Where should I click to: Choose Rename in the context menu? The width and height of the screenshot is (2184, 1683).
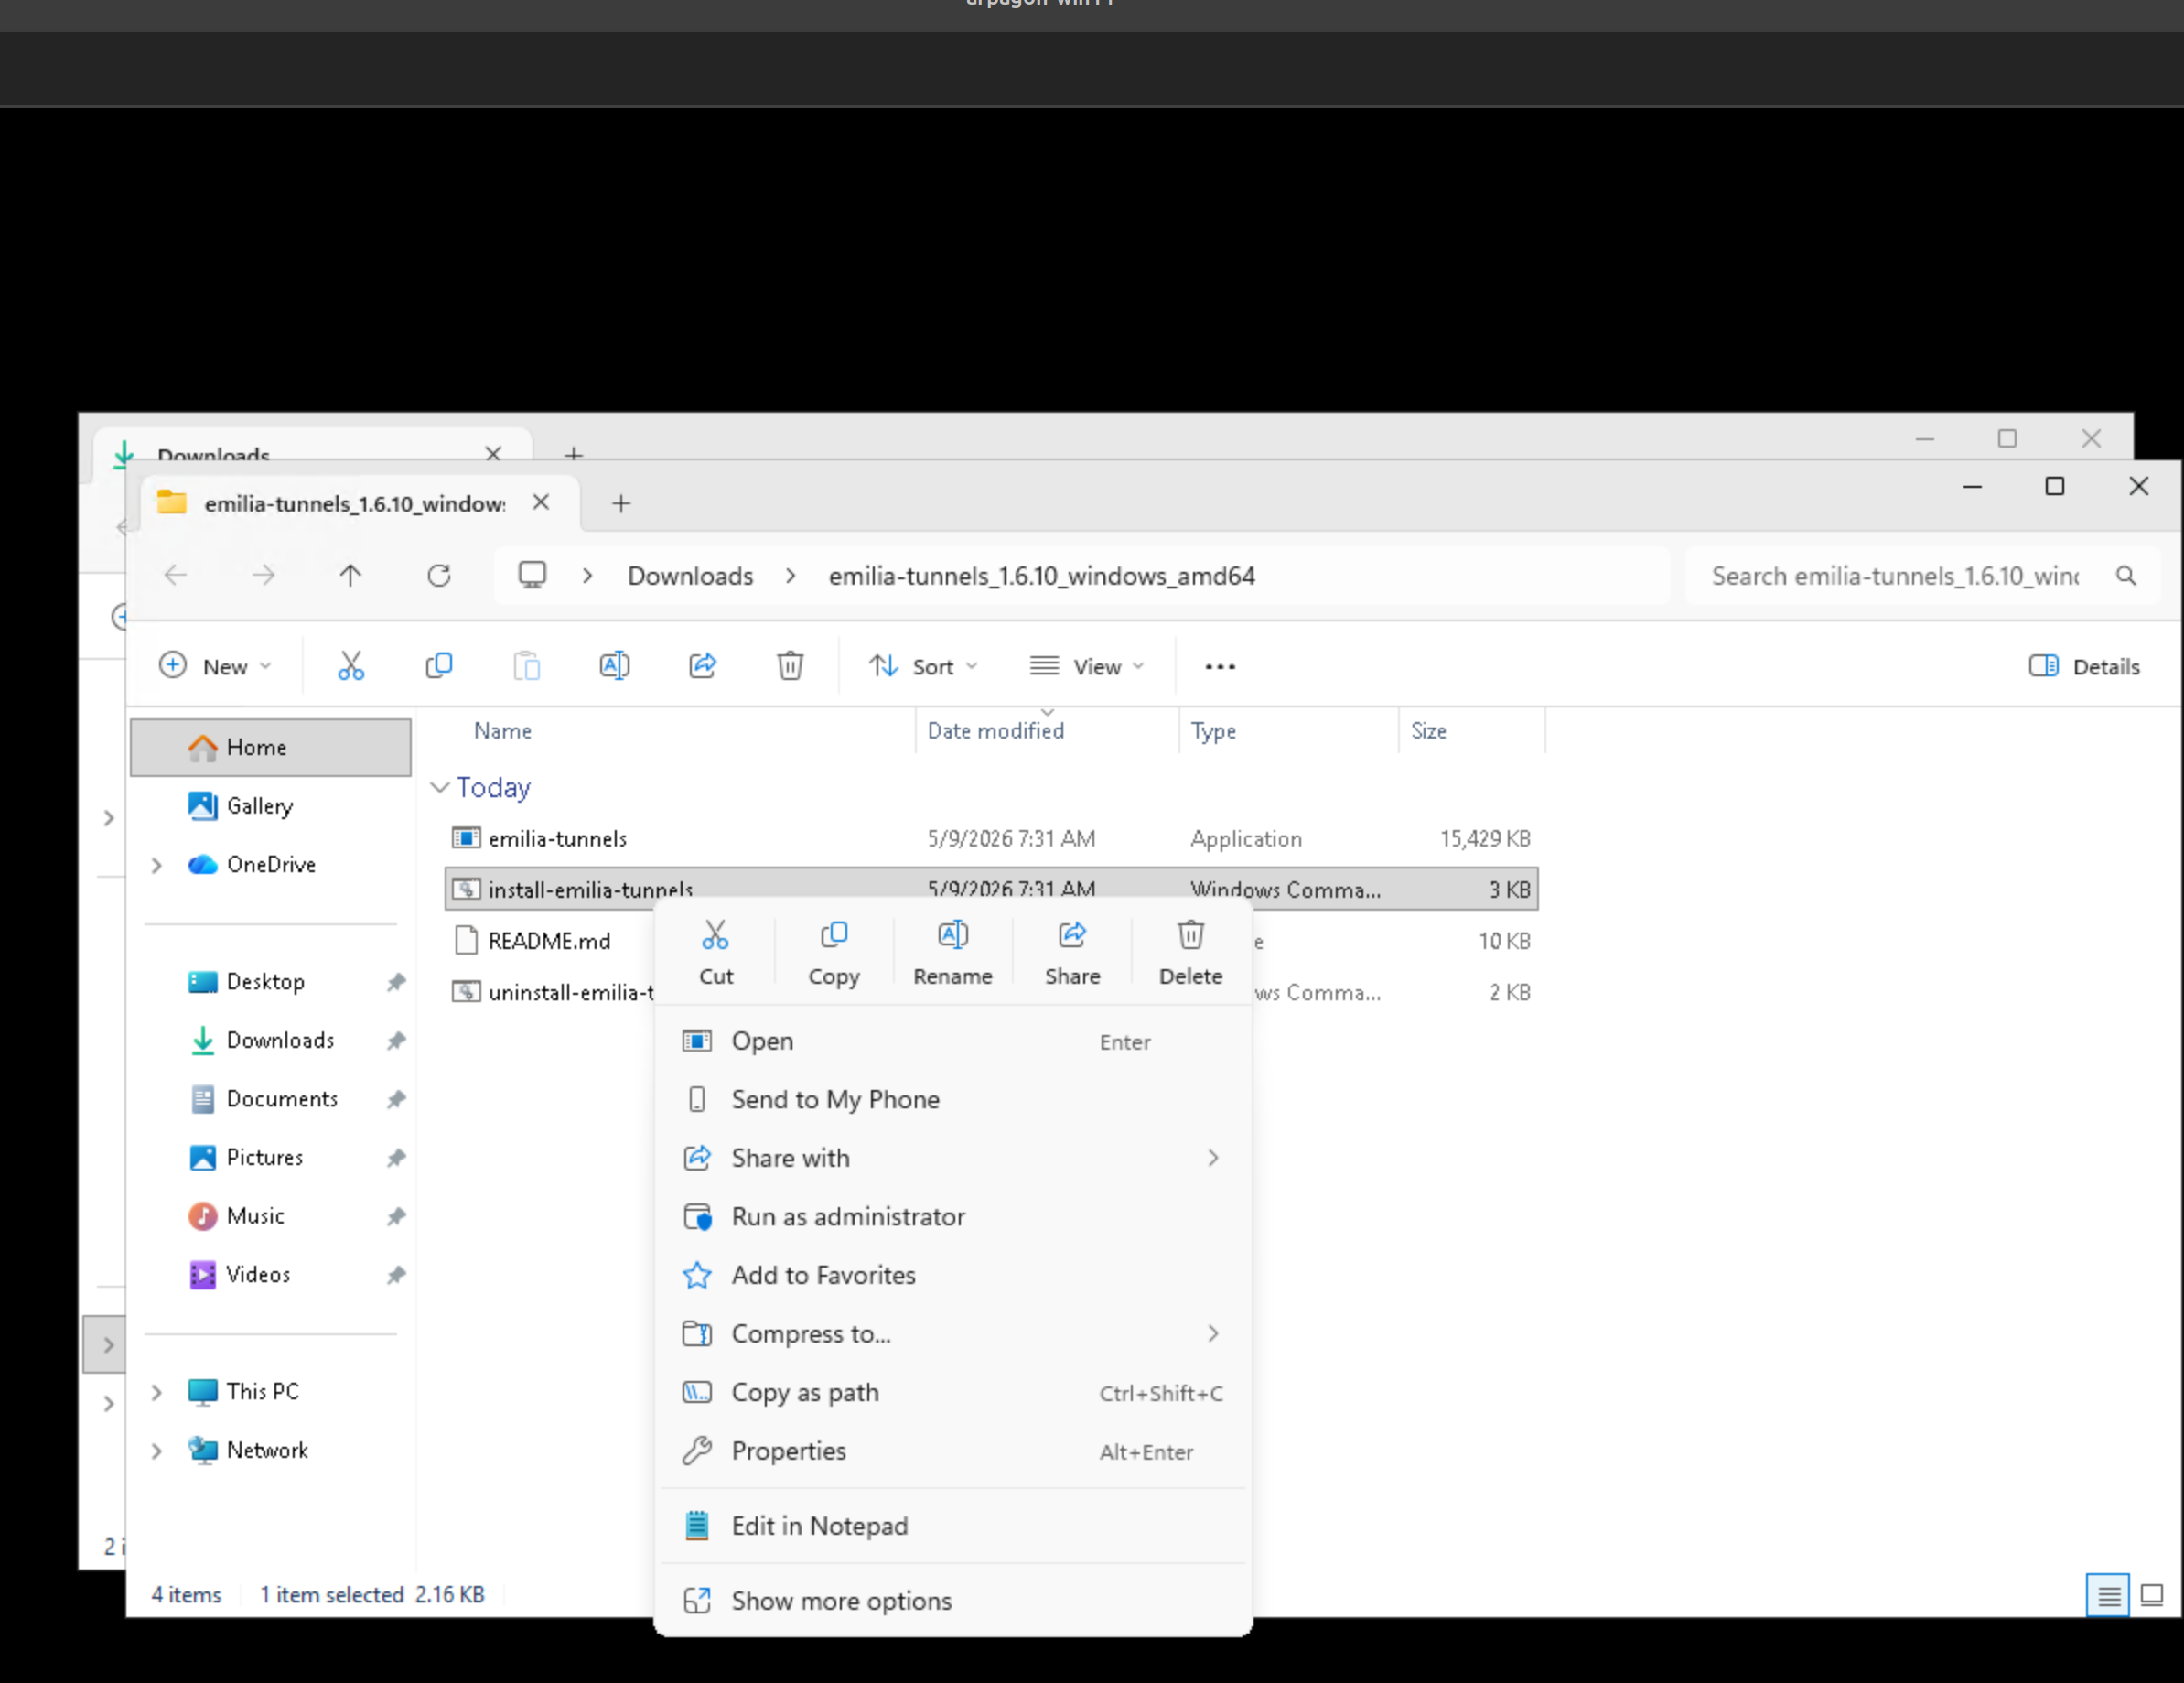953,954
